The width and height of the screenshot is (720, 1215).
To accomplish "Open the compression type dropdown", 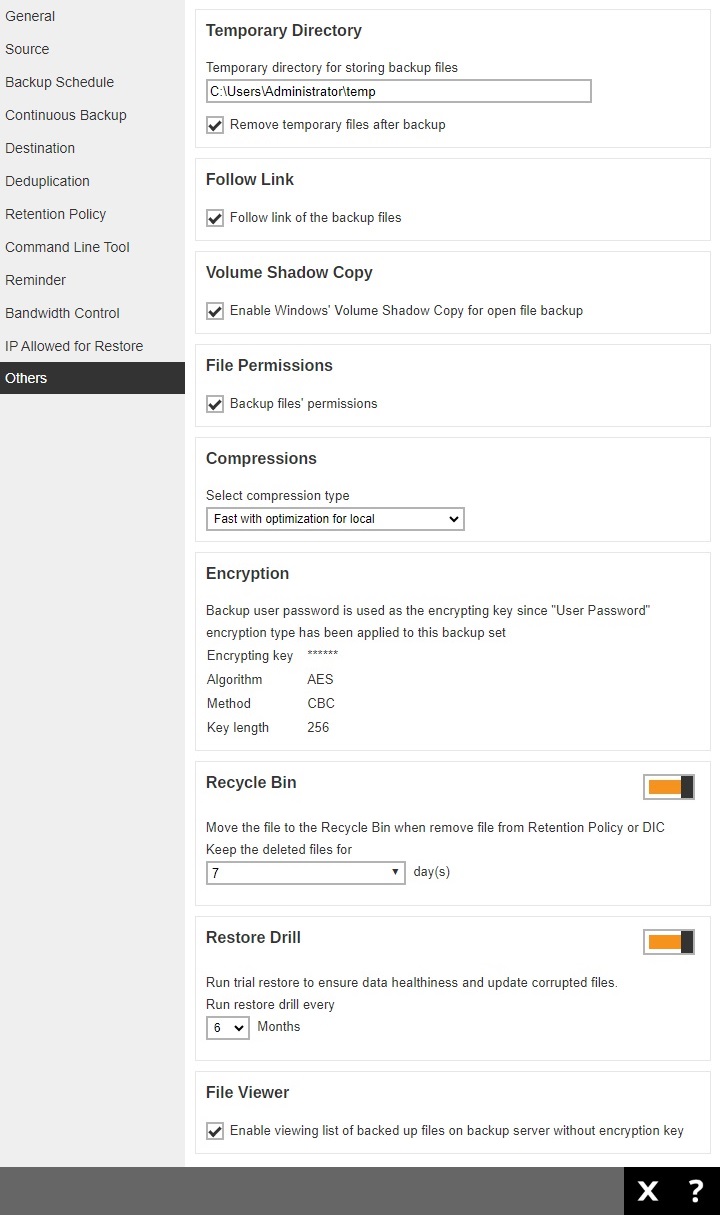I will point(335,519).
